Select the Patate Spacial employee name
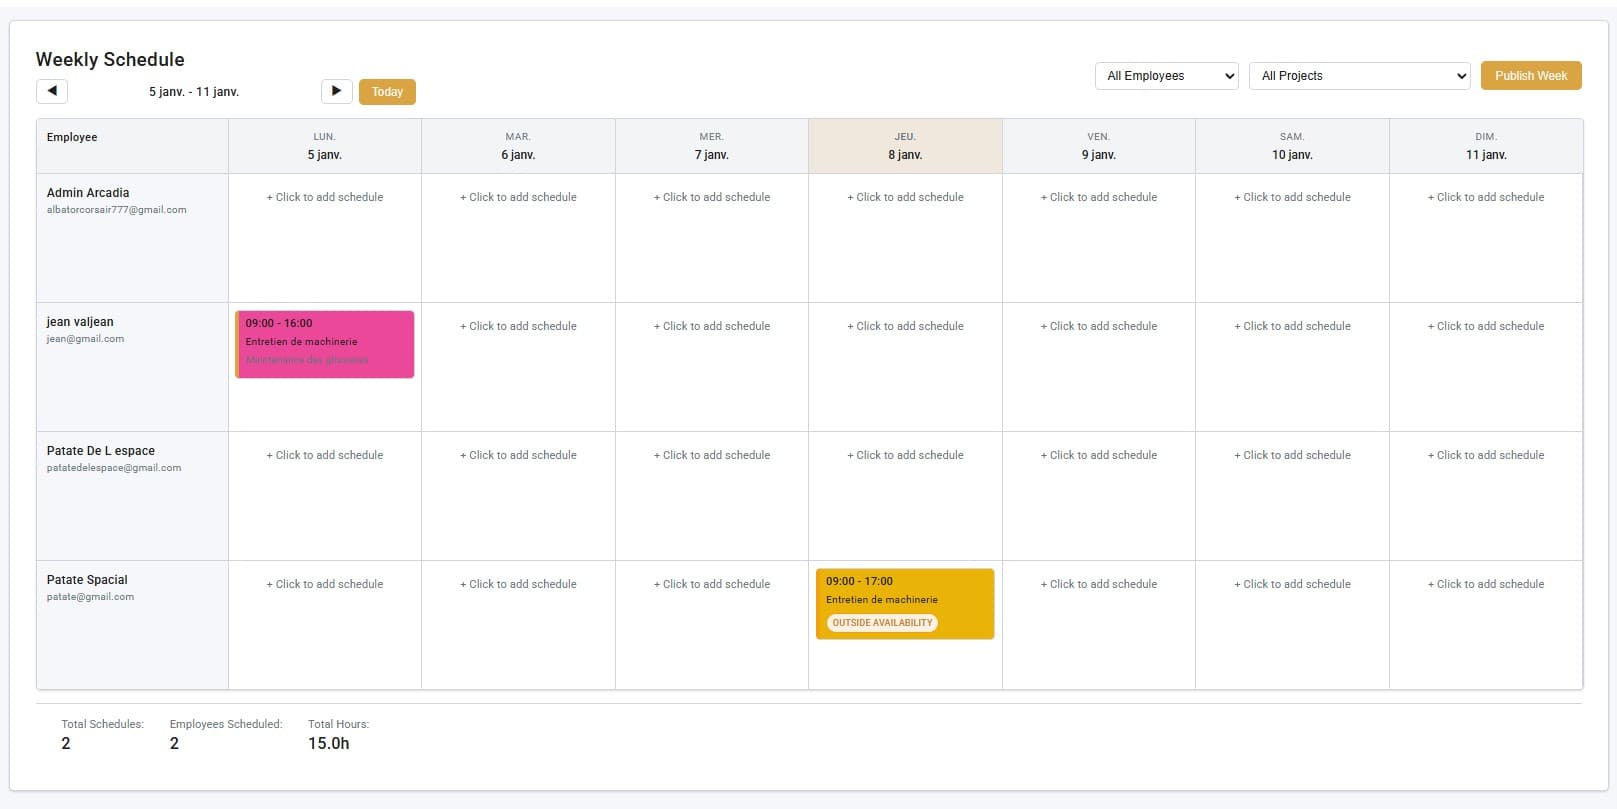Viewport: 1617px width, 809px height. 87,580
